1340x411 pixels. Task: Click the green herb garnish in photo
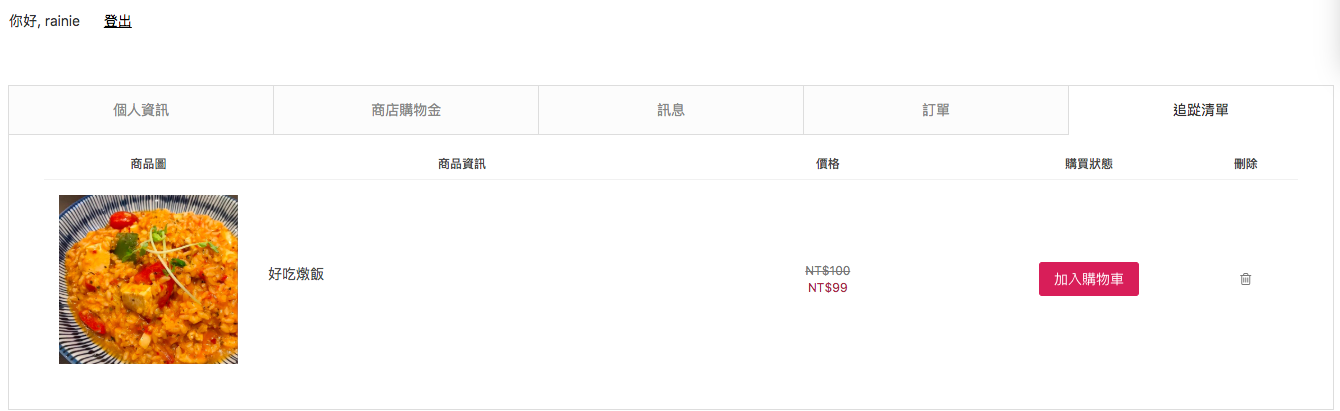(x=127, y=244)
